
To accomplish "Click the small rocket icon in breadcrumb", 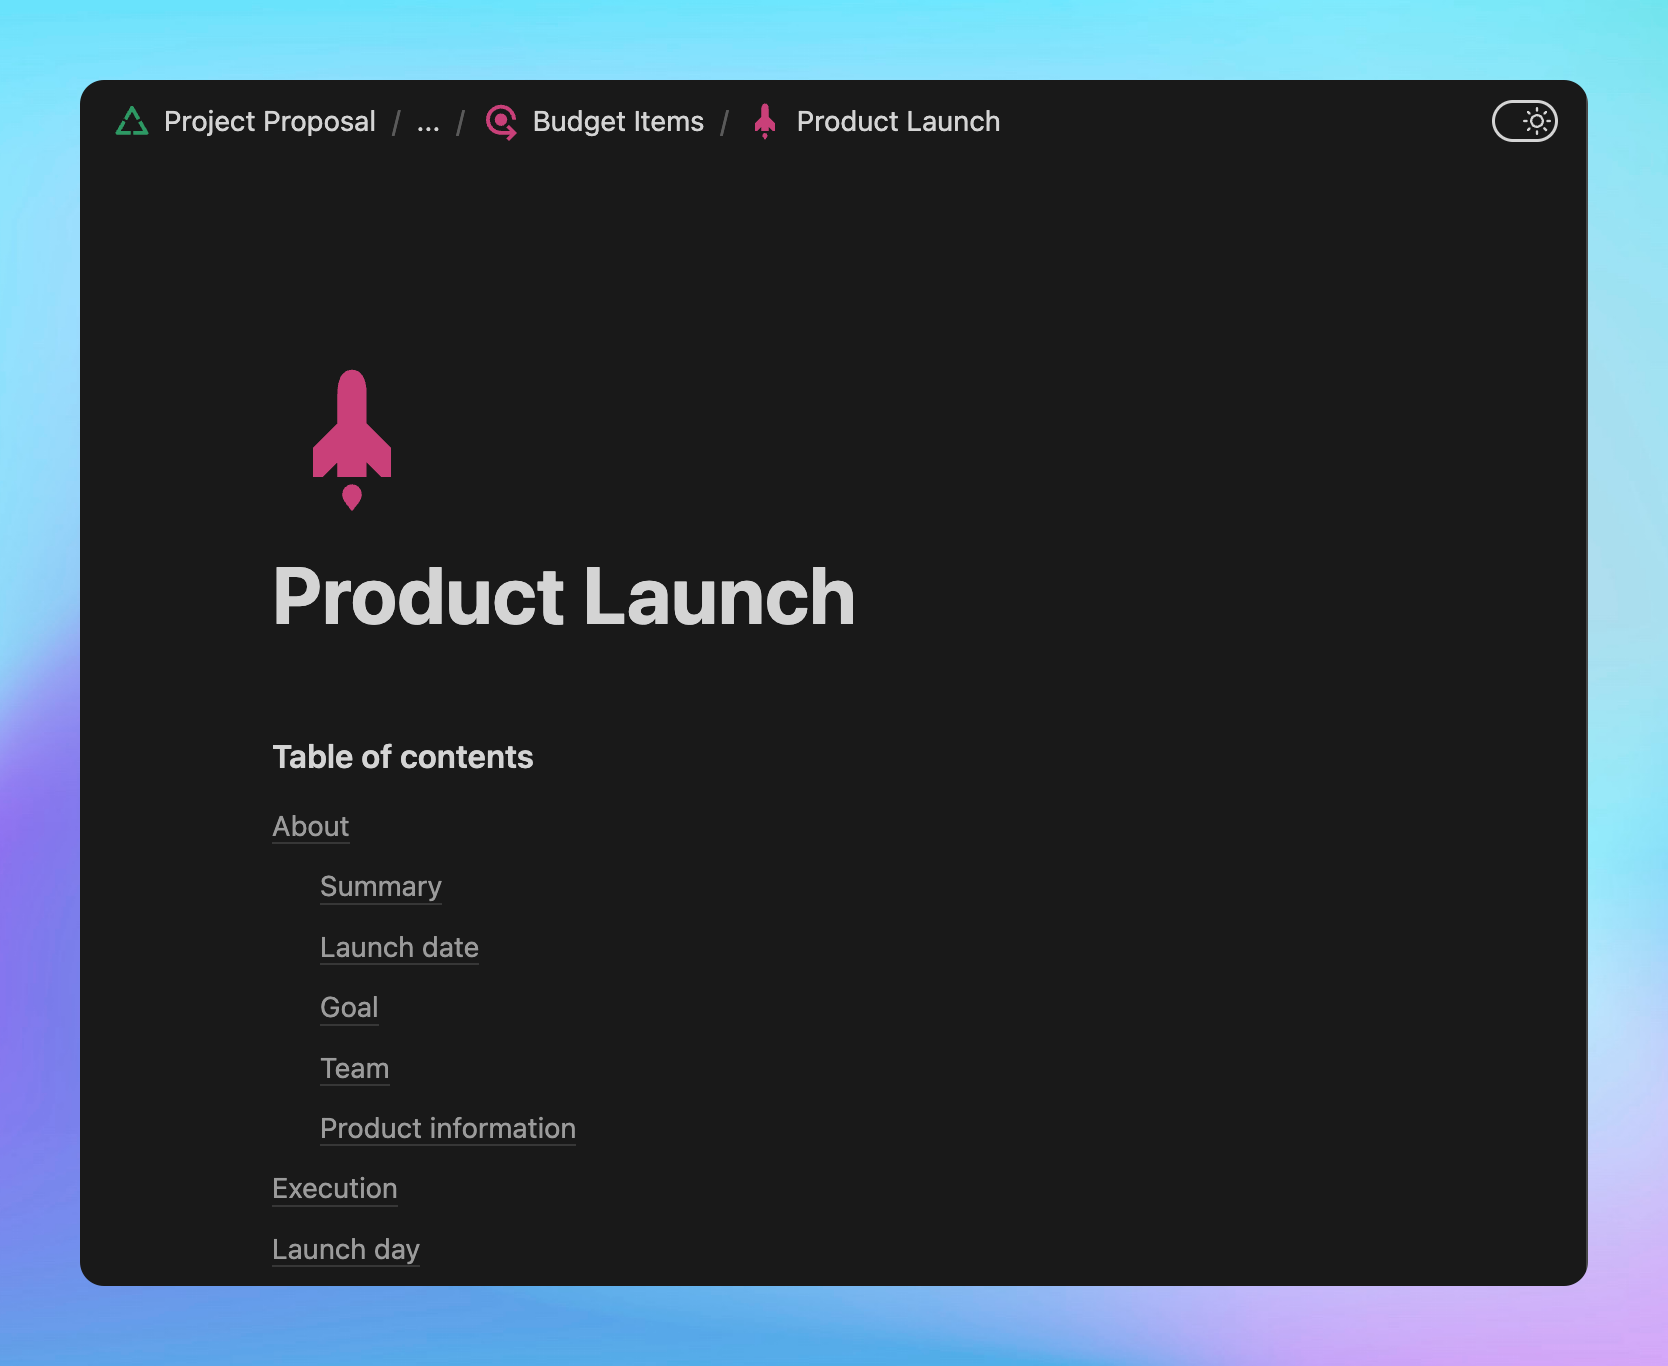I will click(765, 122).
